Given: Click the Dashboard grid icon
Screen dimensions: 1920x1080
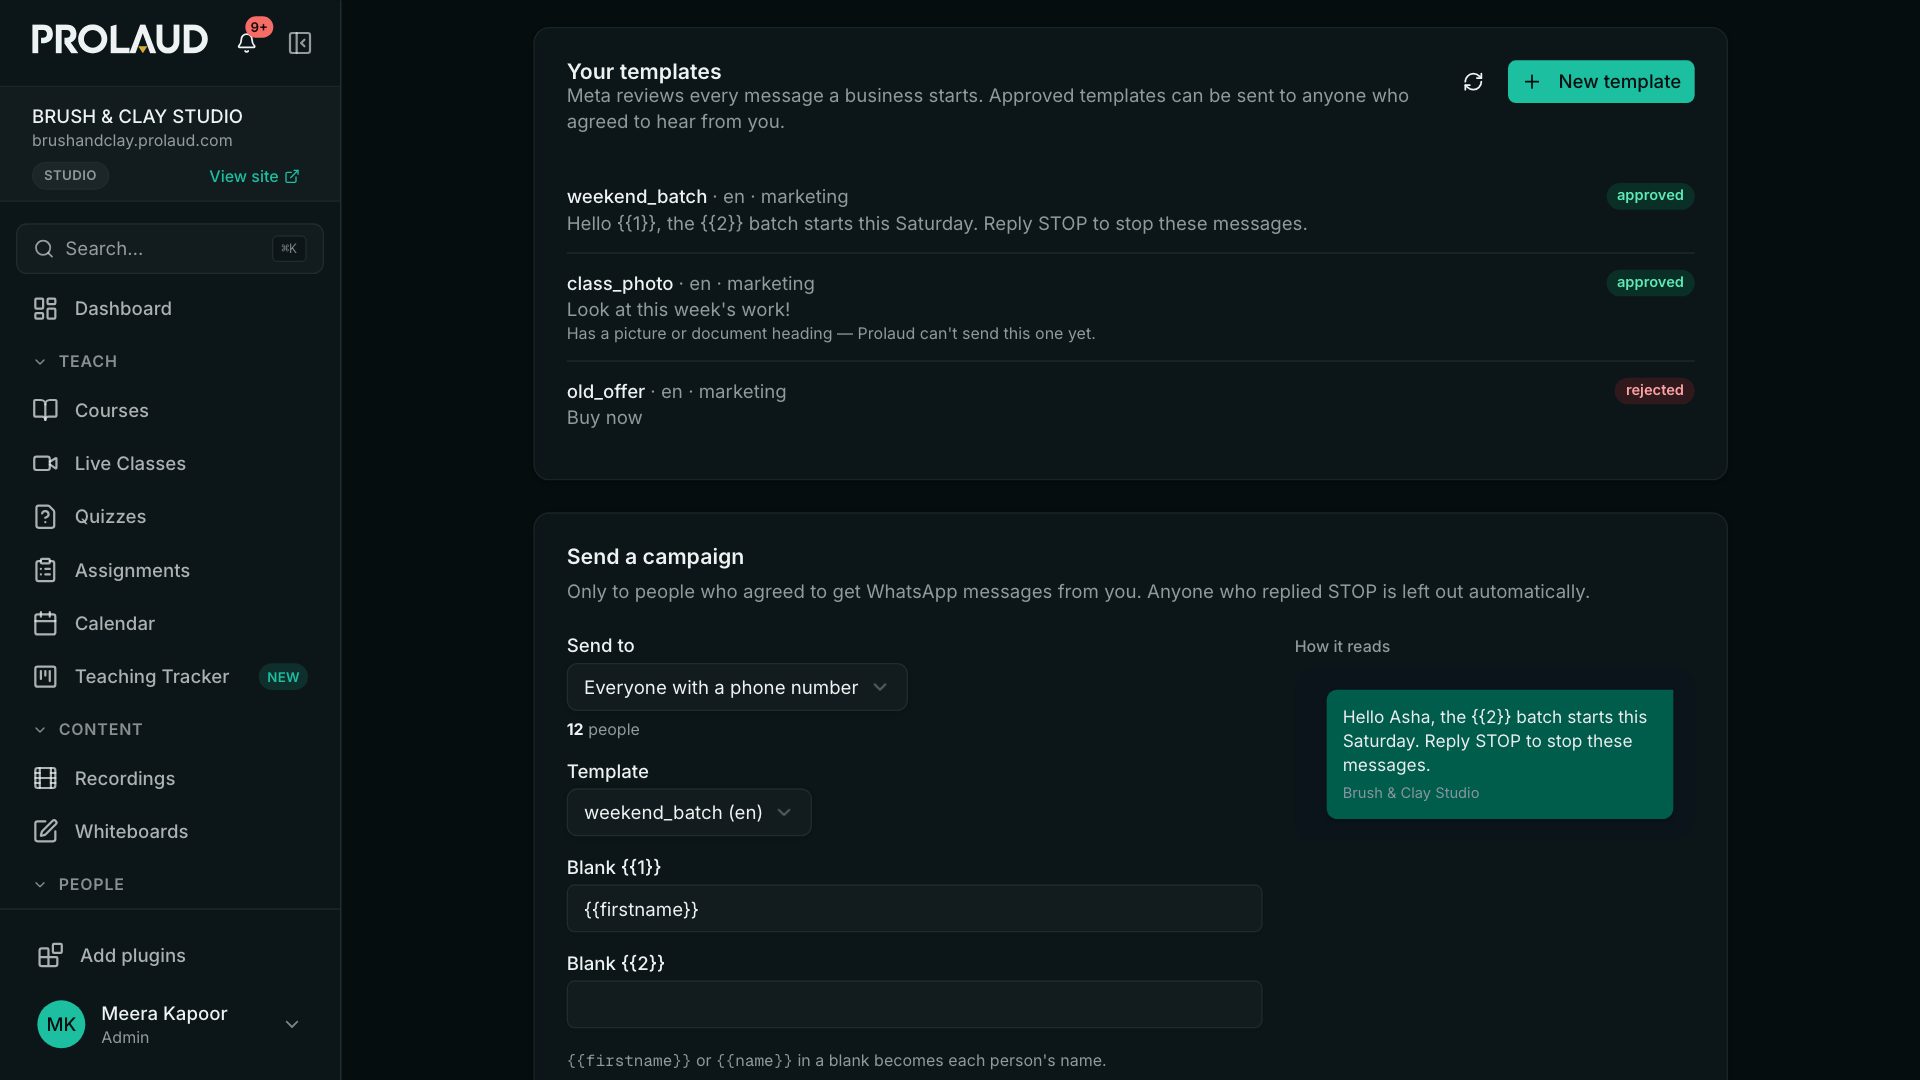Looking at the screenshot, I should coord(45,309).
